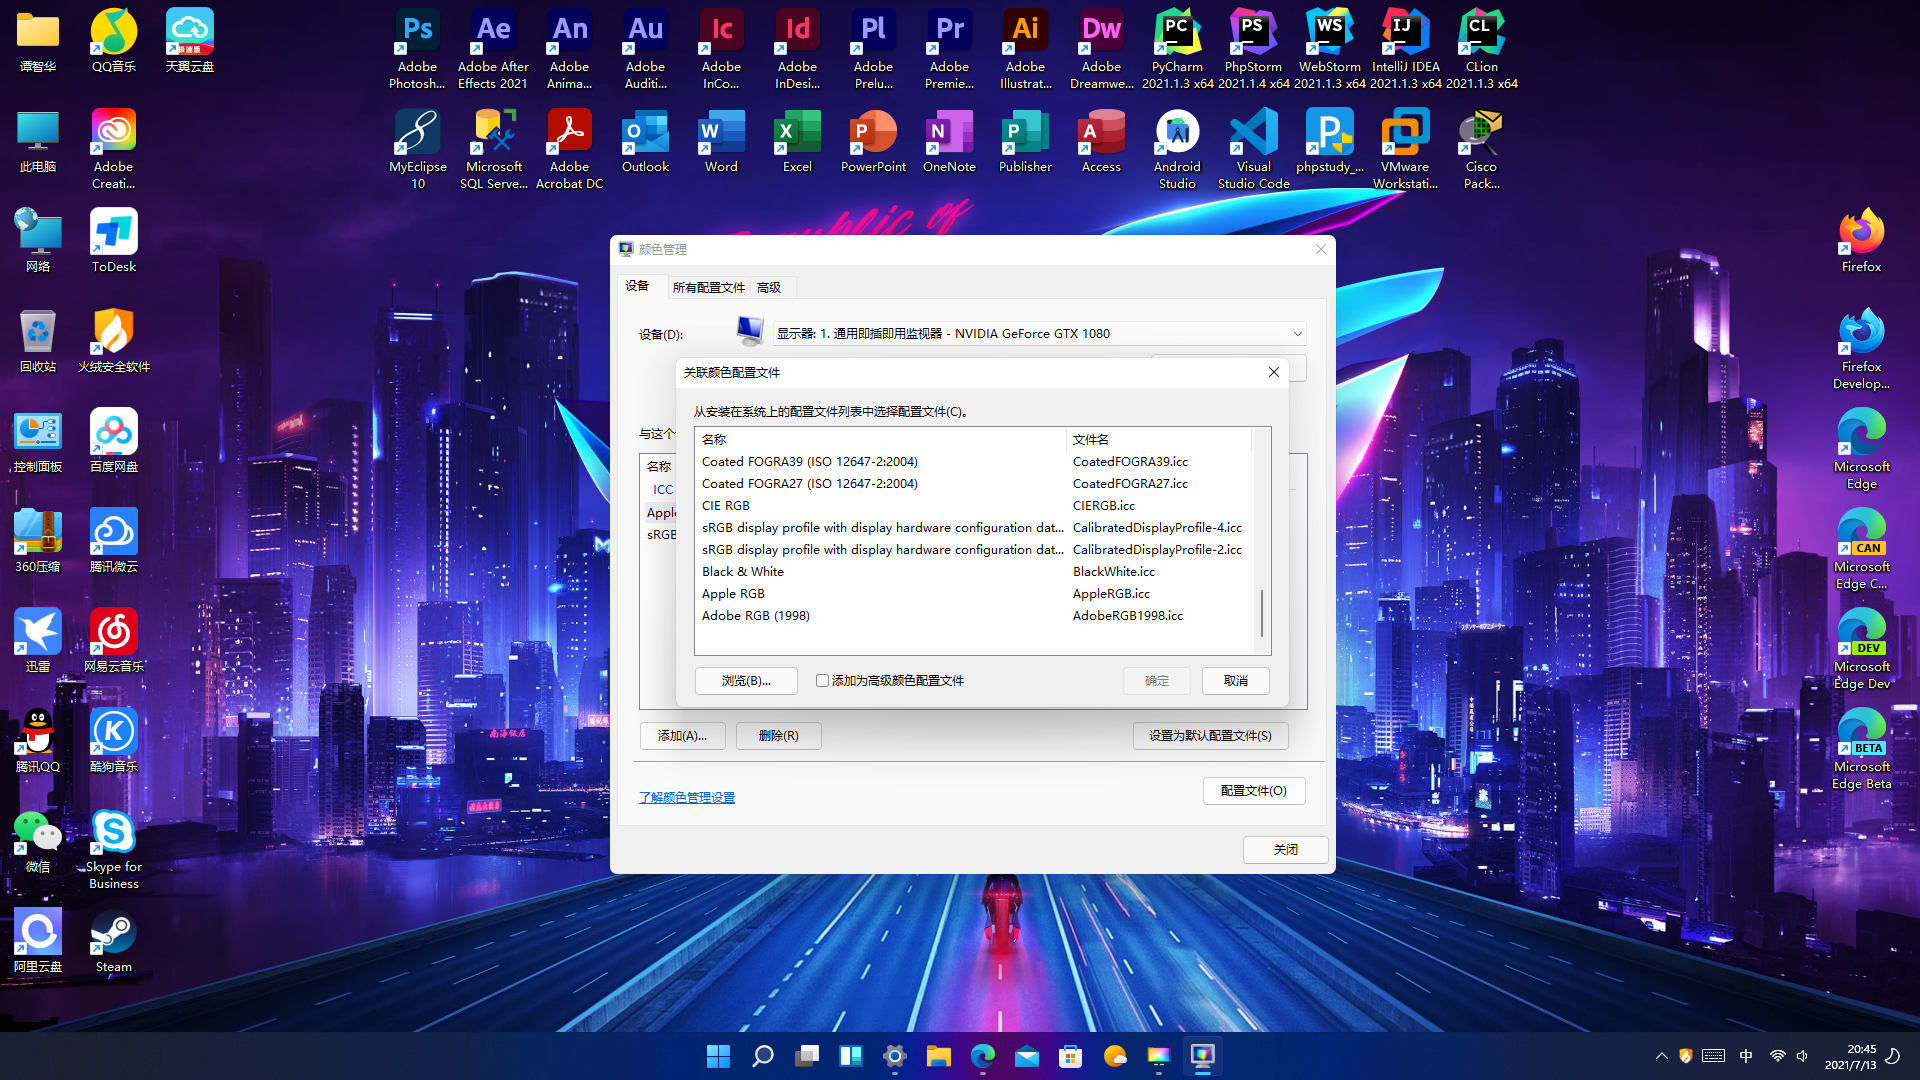Select Adobe RGB (1998) profile row
Image resolution: width=1920 pixels, height=1080 pixels.
tap(756, 616)
